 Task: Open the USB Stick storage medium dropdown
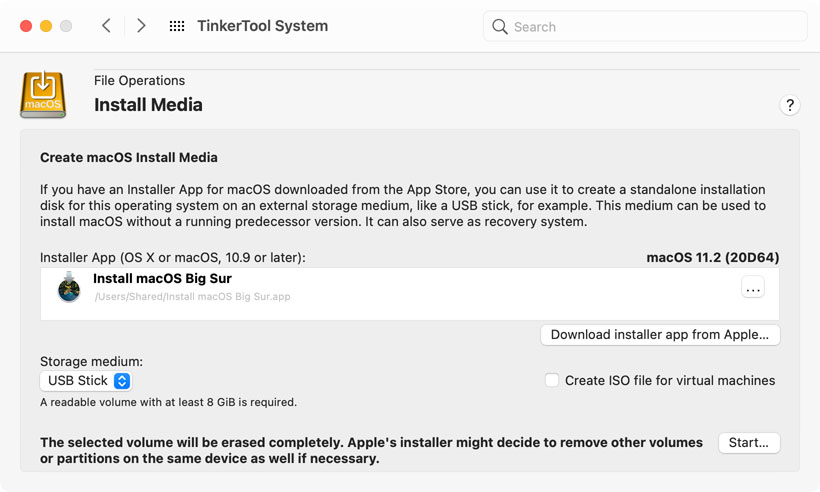click(86, 381)
